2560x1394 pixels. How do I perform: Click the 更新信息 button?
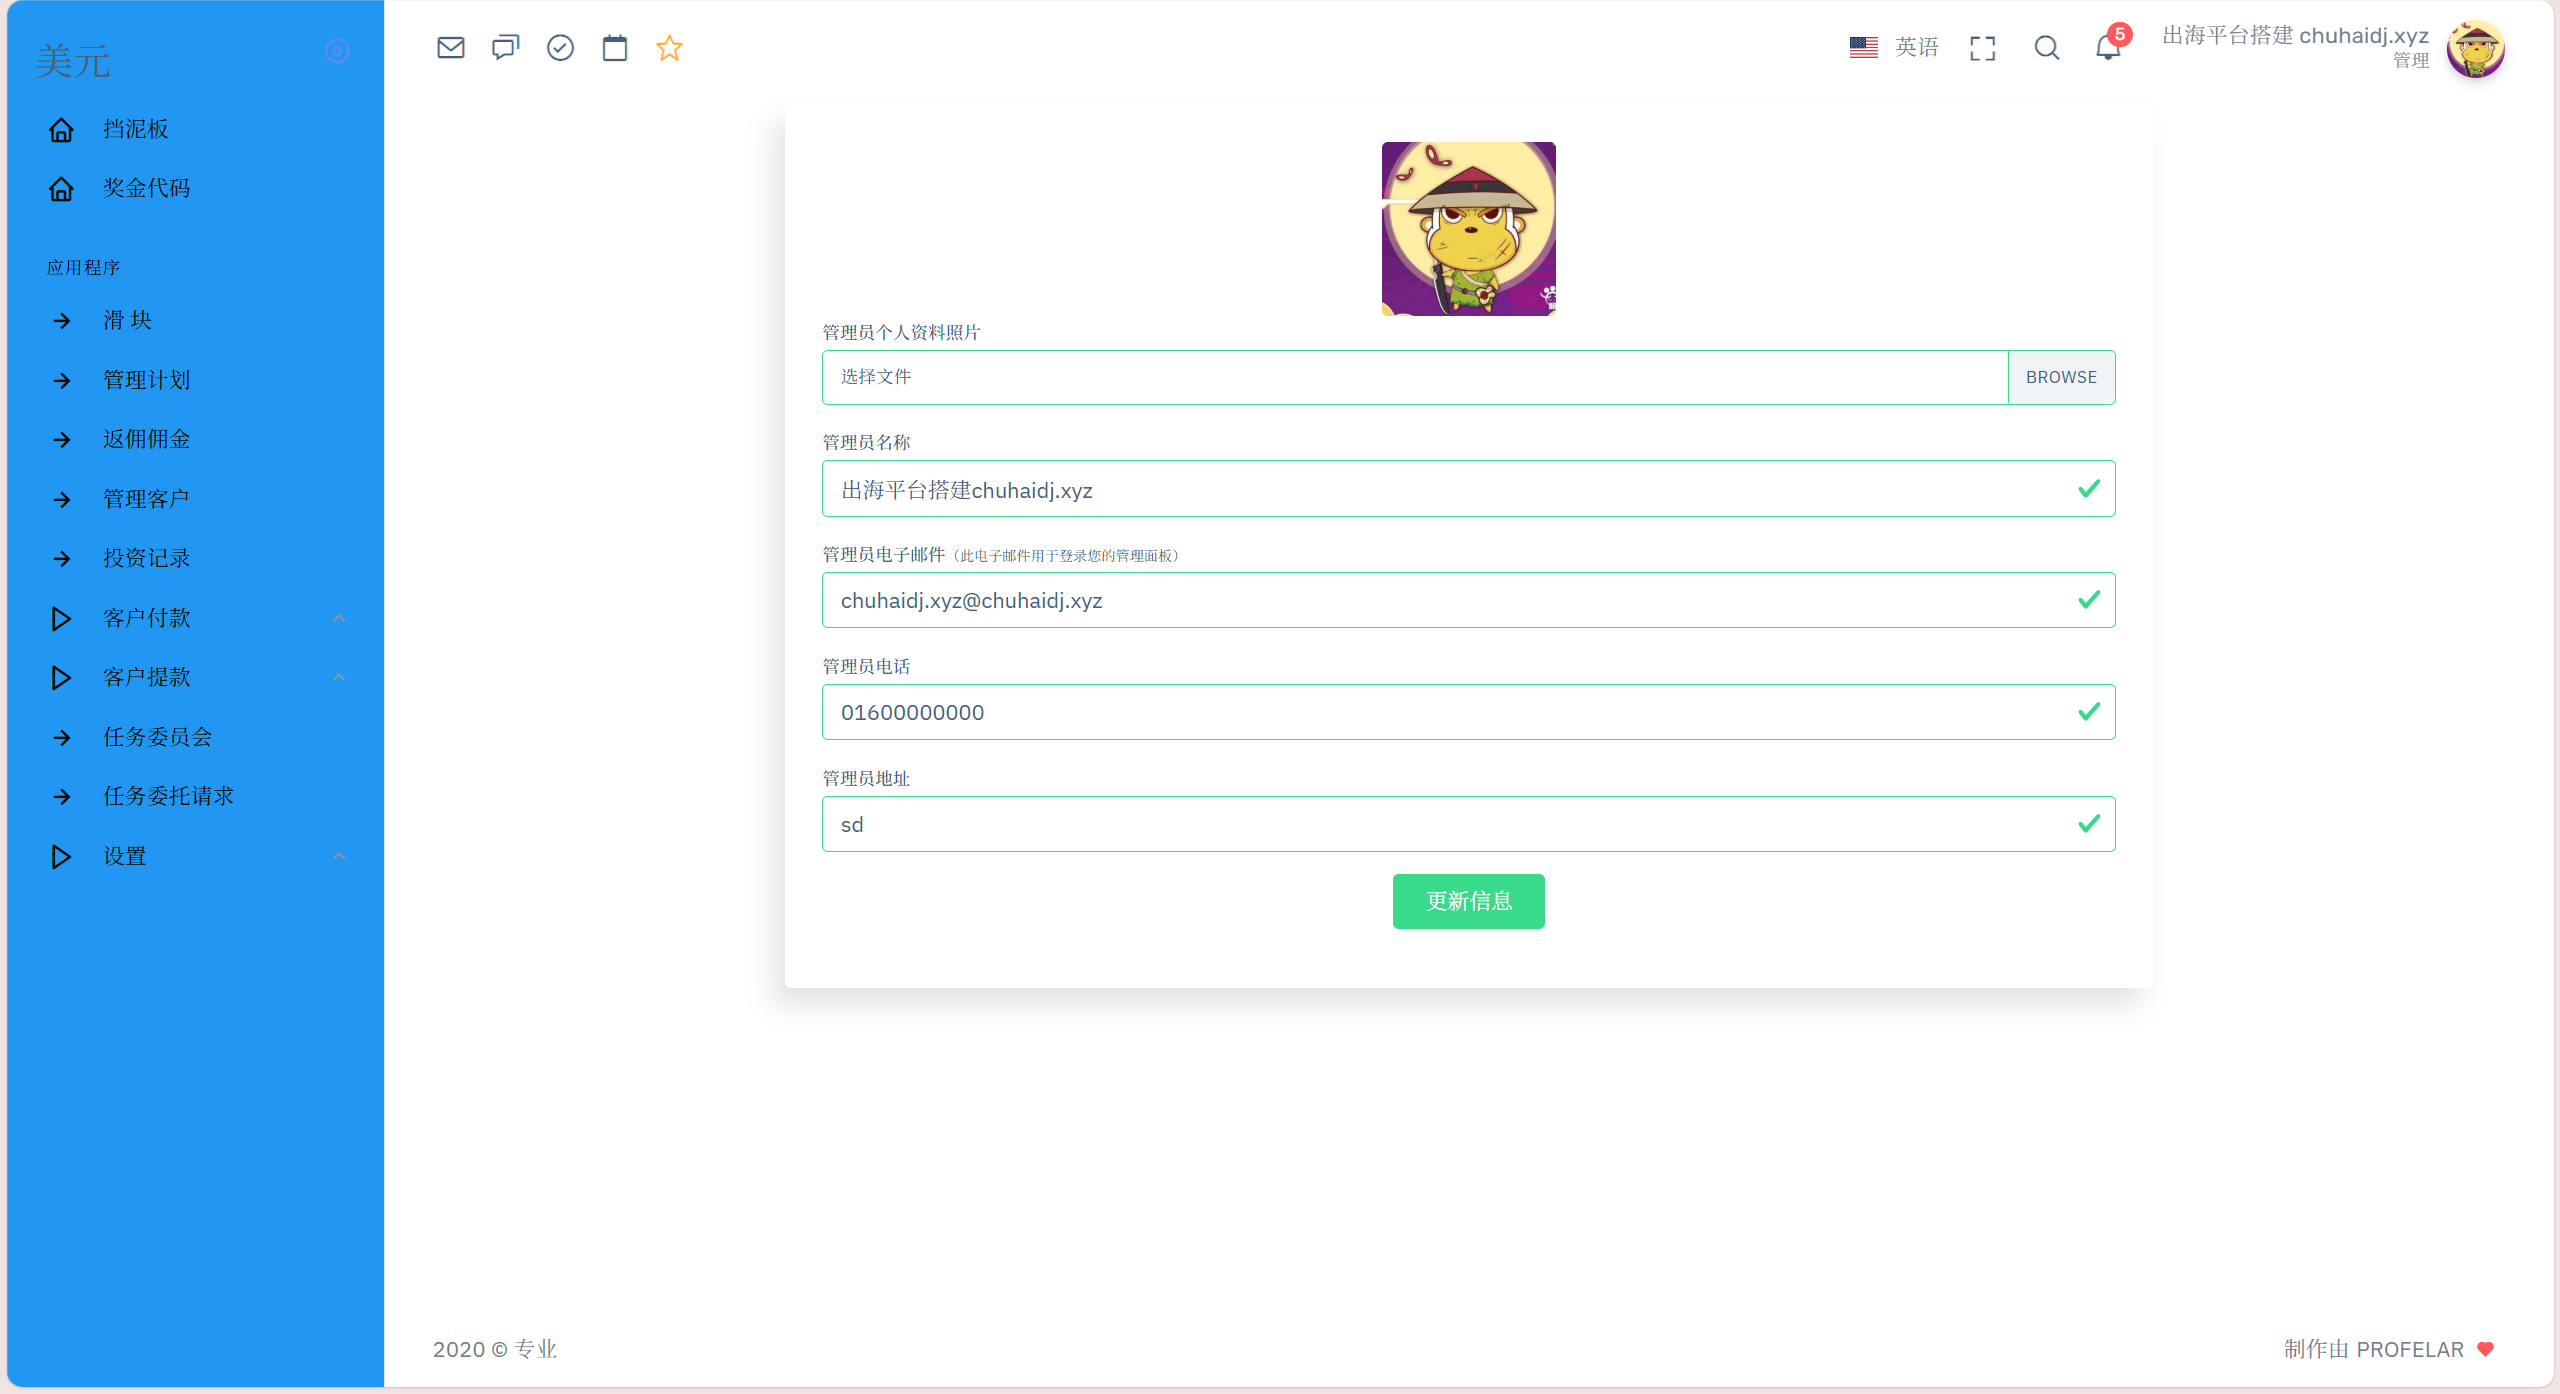click(1468, 901)
